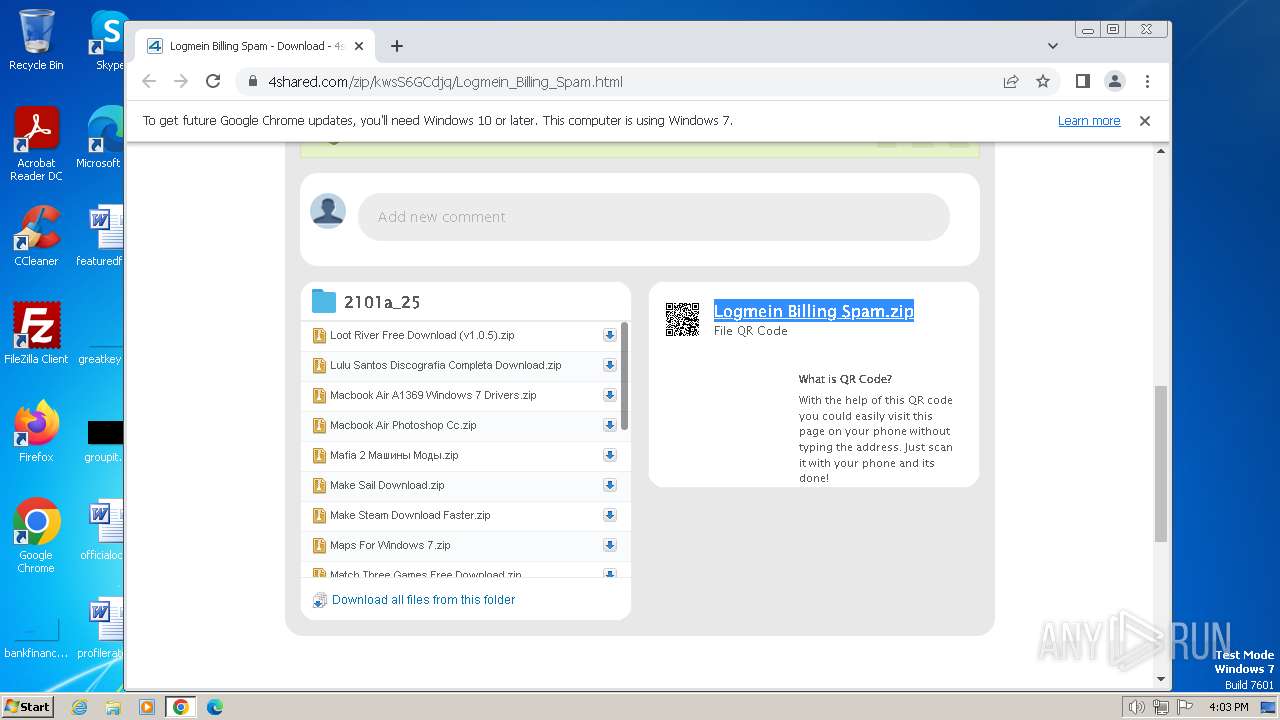This screenshot has height=720, width=1280.
Task: Click the Google Chrome desktop icon
Action: pyautogui.click(x=36, y=536)
